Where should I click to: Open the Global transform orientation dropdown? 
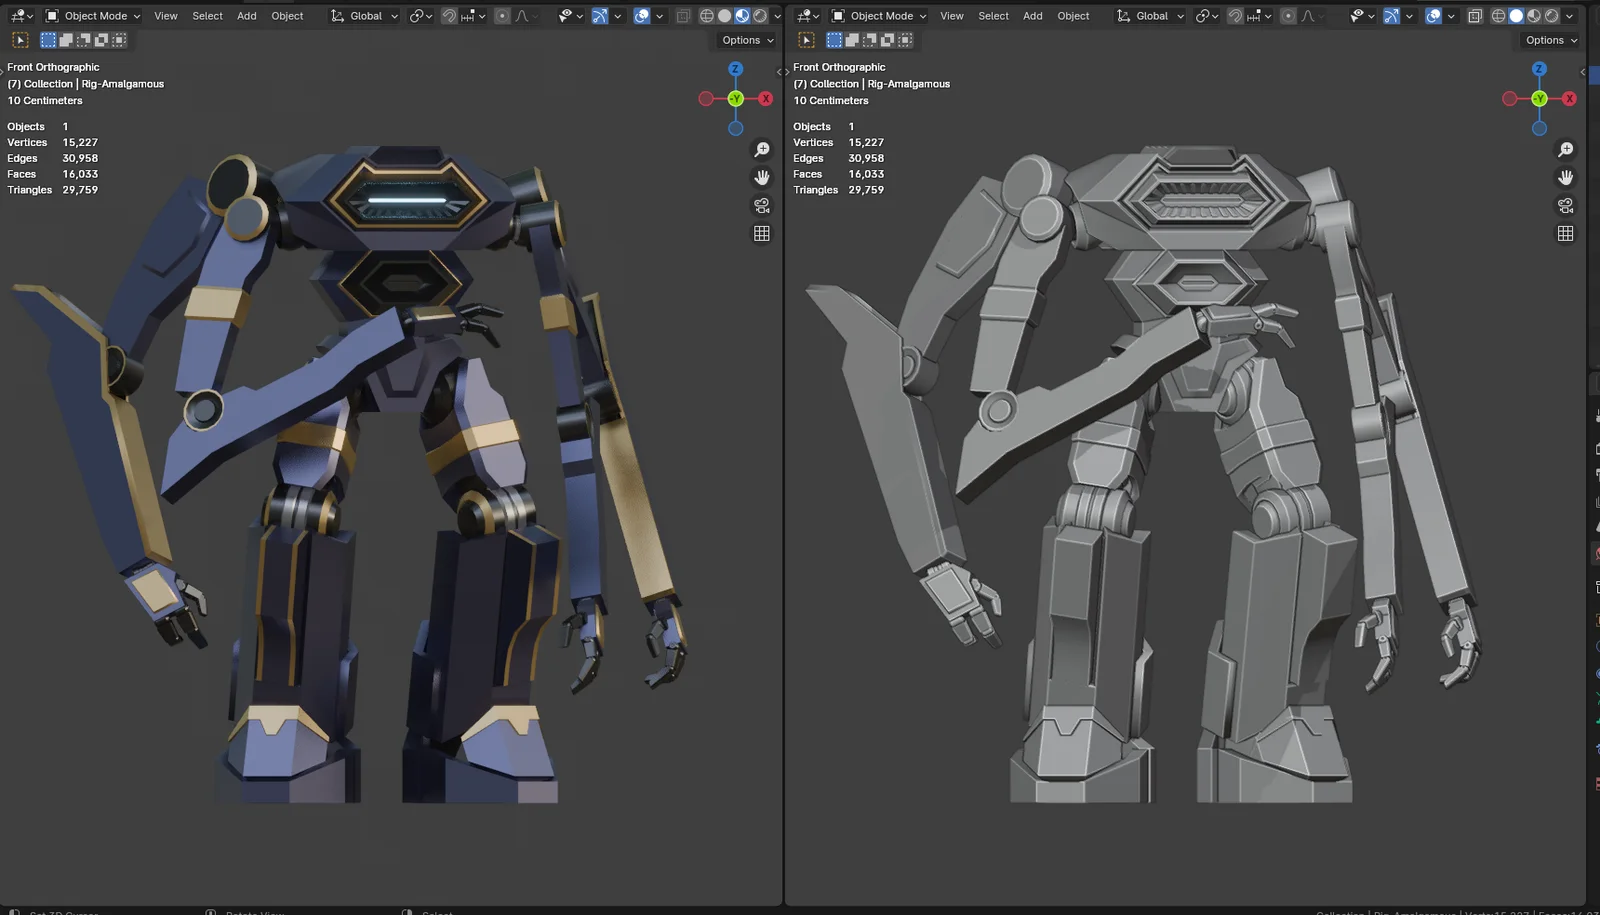click(363, 15)
